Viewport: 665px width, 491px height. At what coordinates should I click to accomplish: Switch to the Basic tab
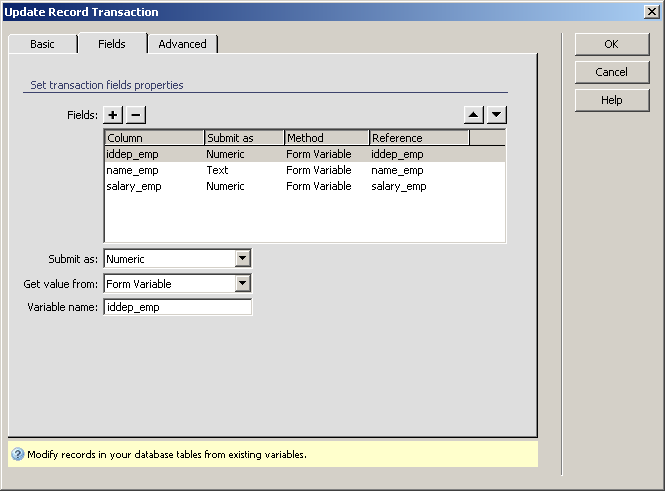point(42,44)
